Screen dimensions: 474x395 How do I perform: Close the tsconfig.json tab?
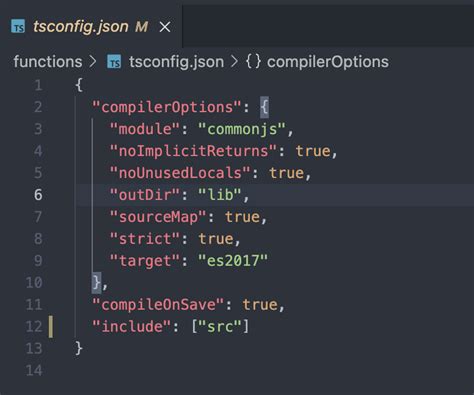click(x=165, y=27)
